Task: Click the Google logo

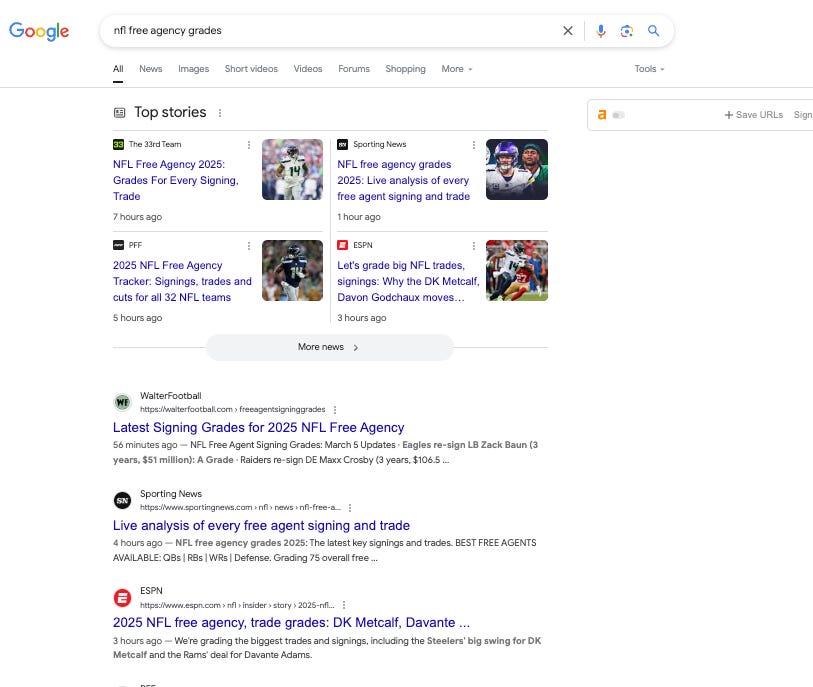Action: coord(39,31)
